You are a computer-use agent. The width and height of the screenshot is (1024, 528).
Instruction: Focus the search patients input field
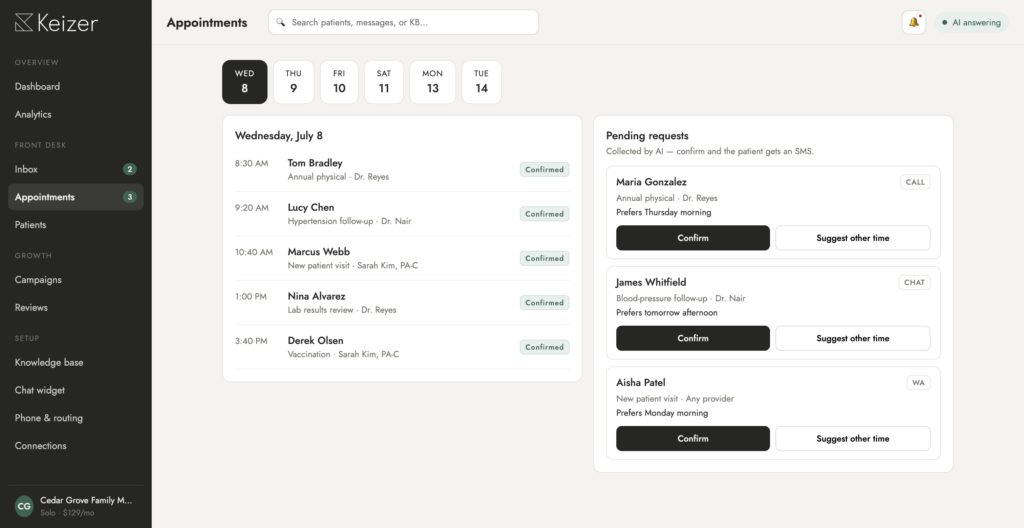[x=403, y=22]
